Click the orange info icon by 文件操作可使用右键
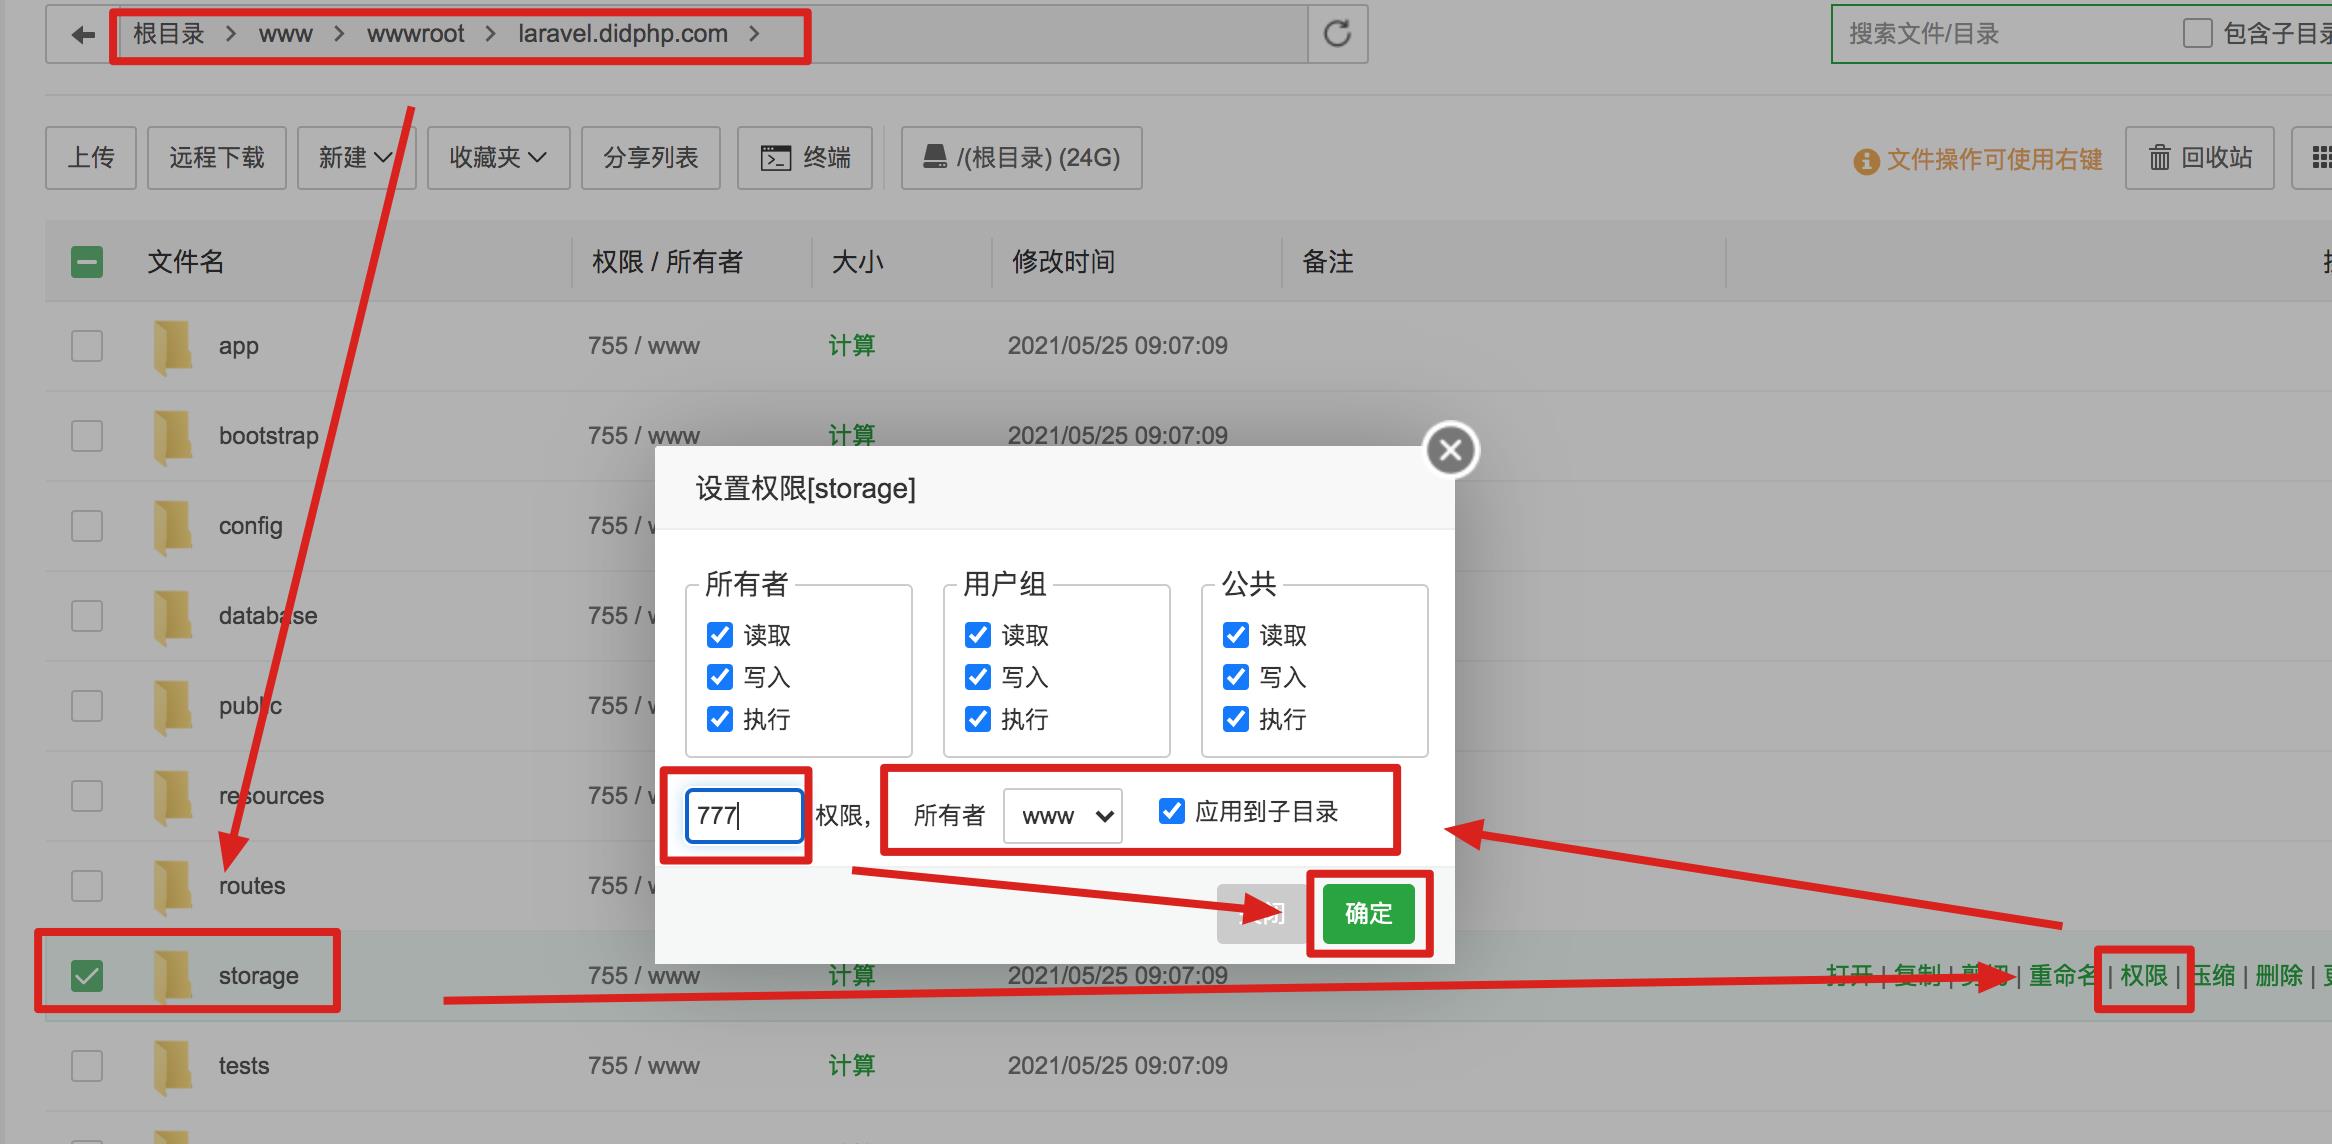The height and width of the screenshot is (1144, 2332). click(1866, 161)
